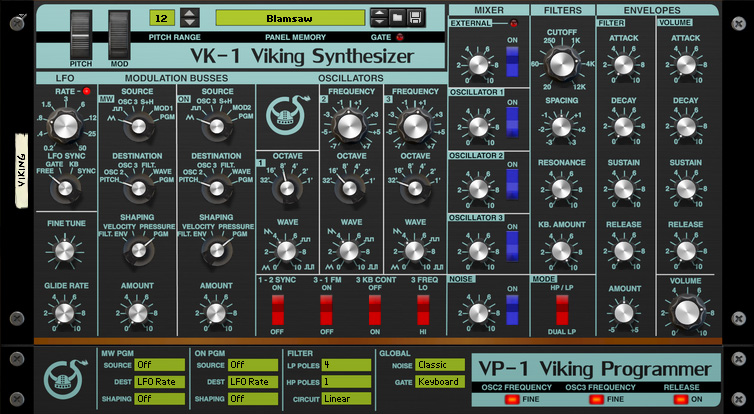Click the Blamsaw patch name display
Image resolution: width=754 pixels, height=414 pixels.
[290, 18]
